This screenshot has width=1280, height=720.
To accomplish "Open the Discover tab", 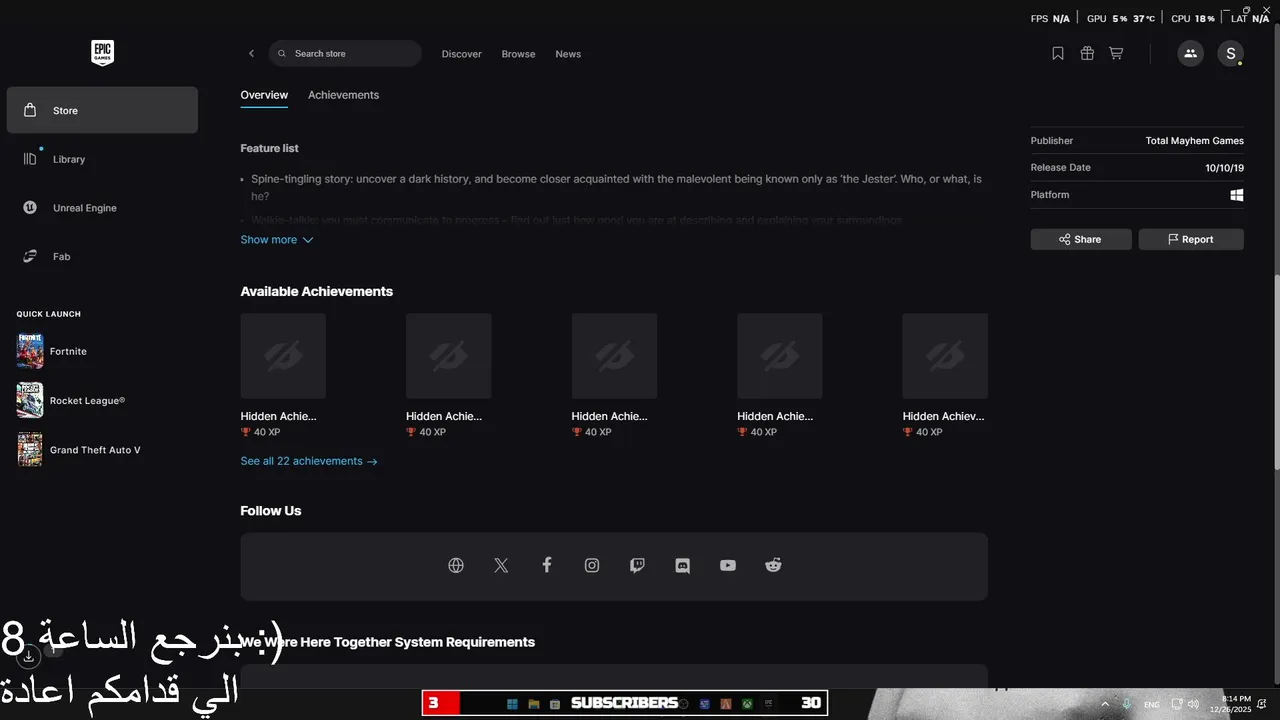I will coord(461,54).
